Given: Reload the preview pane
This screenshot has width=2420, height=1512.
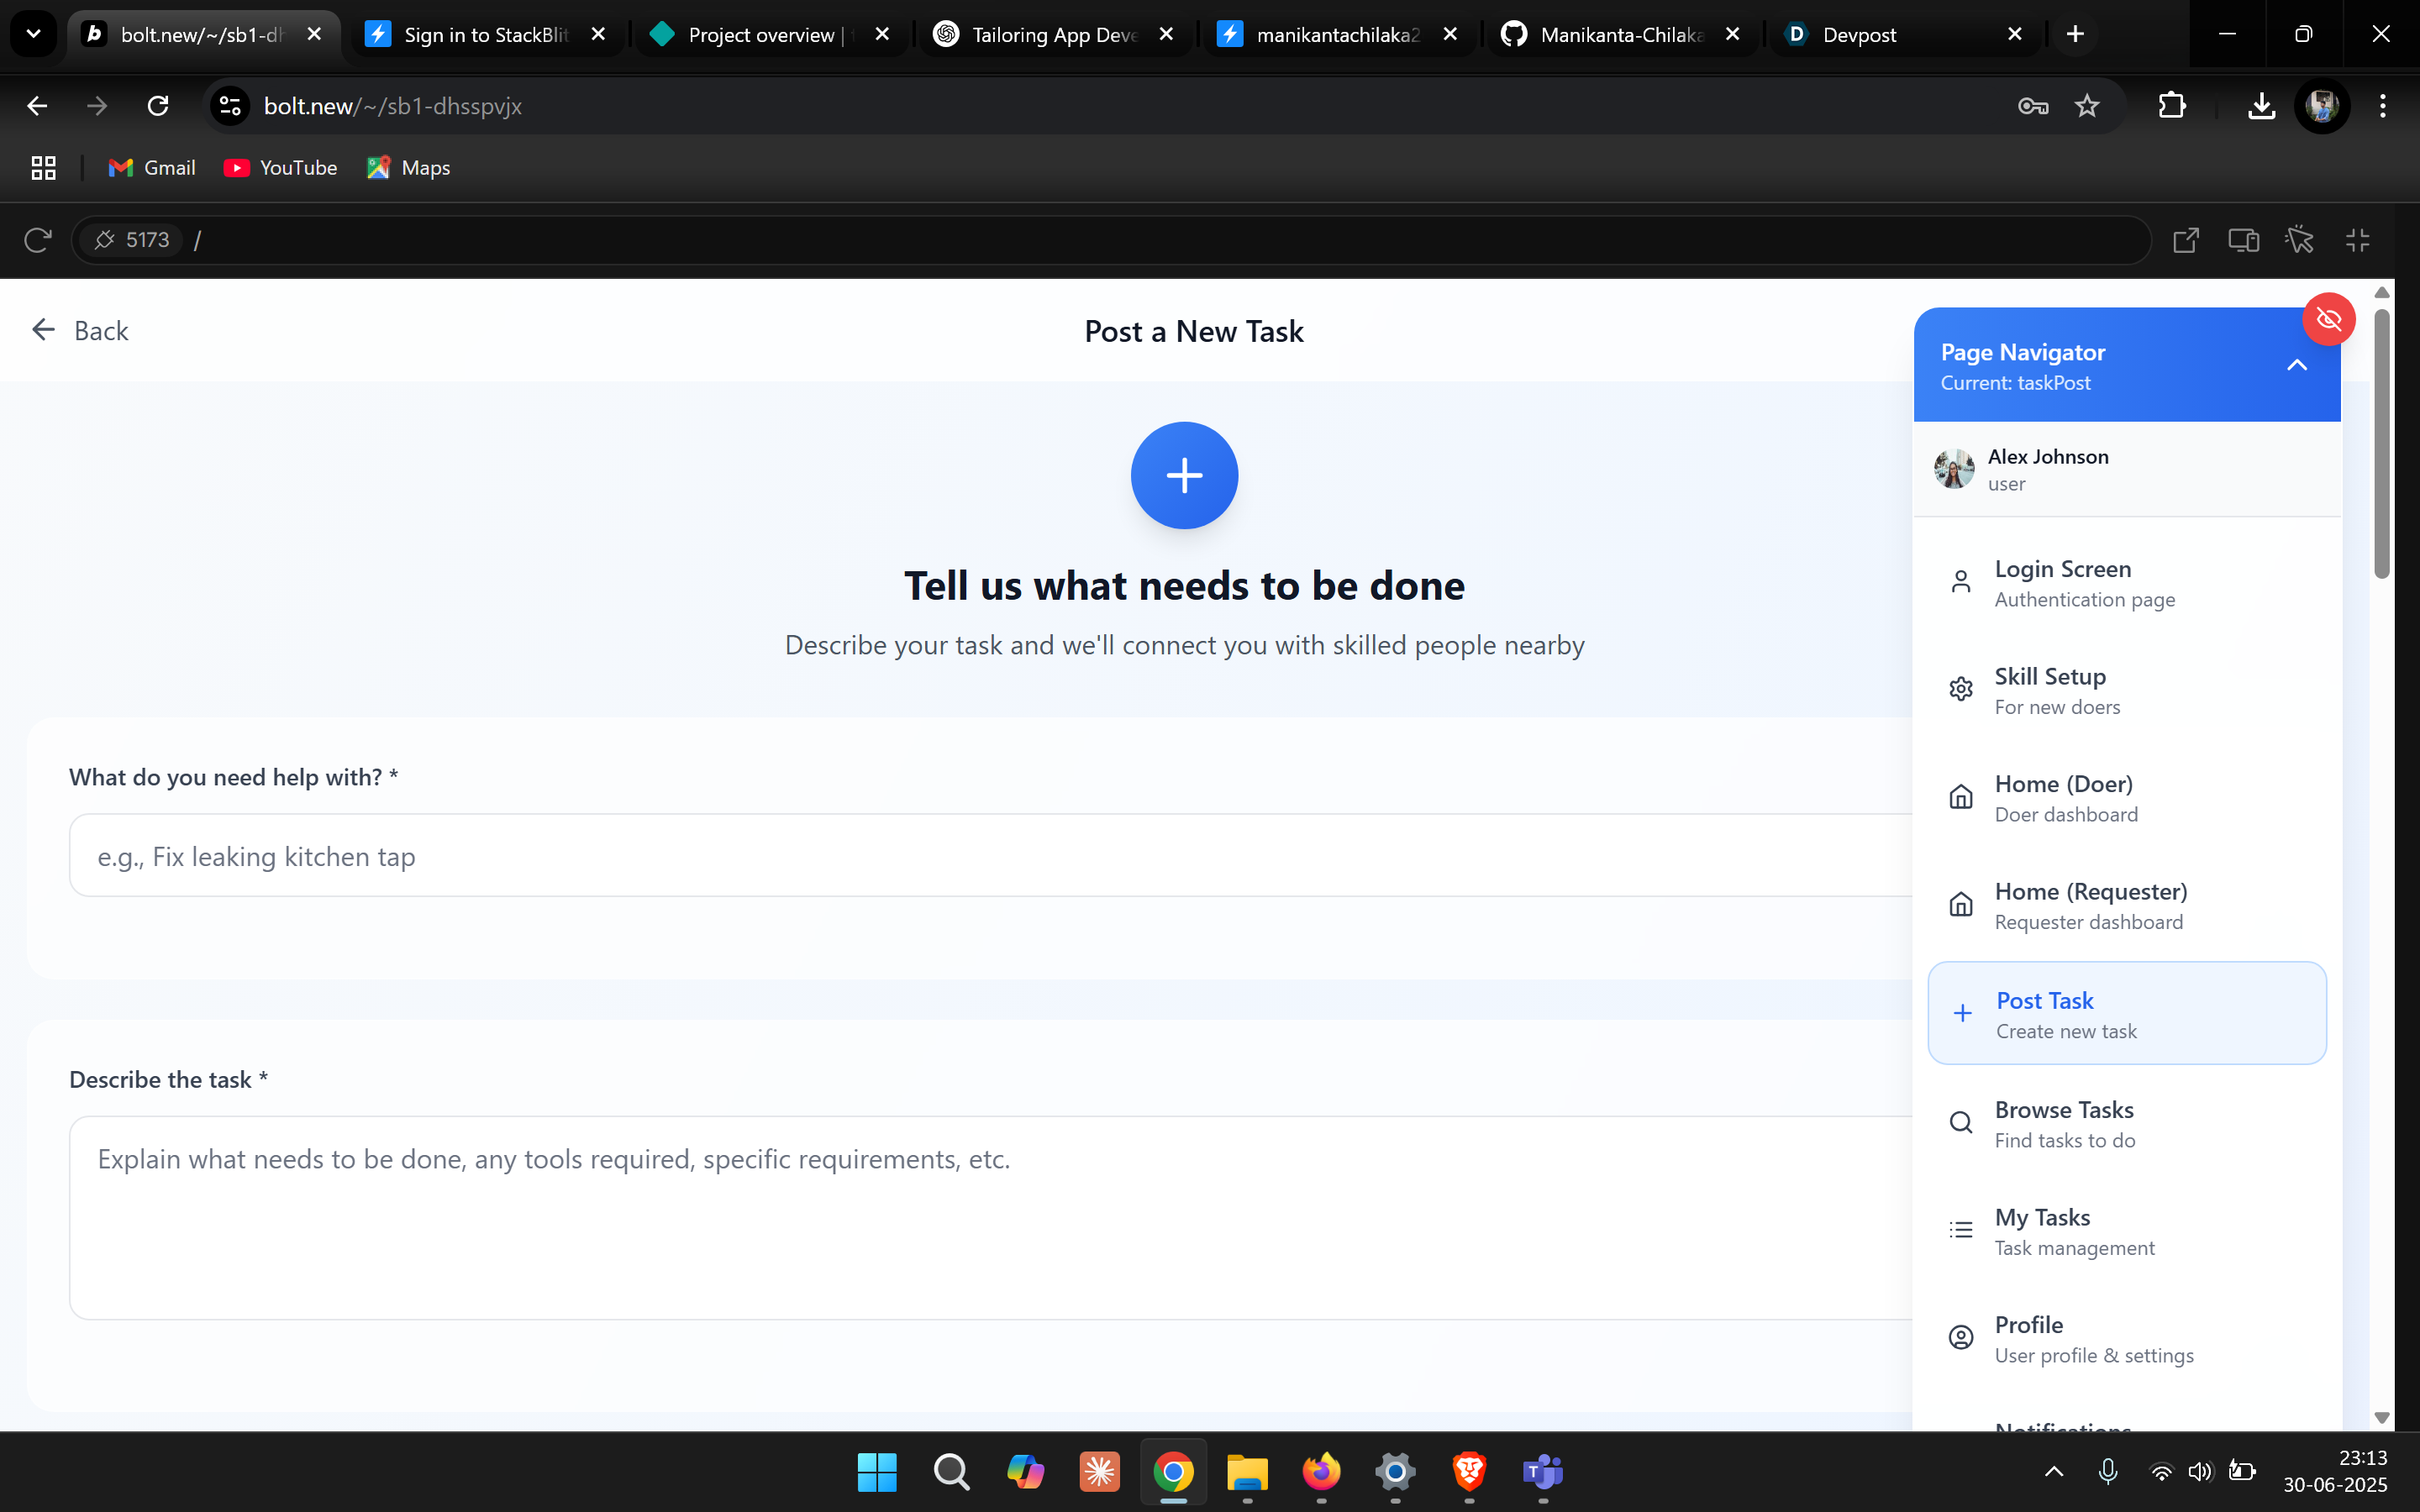Looking at the screenshot, I should 37,240.
